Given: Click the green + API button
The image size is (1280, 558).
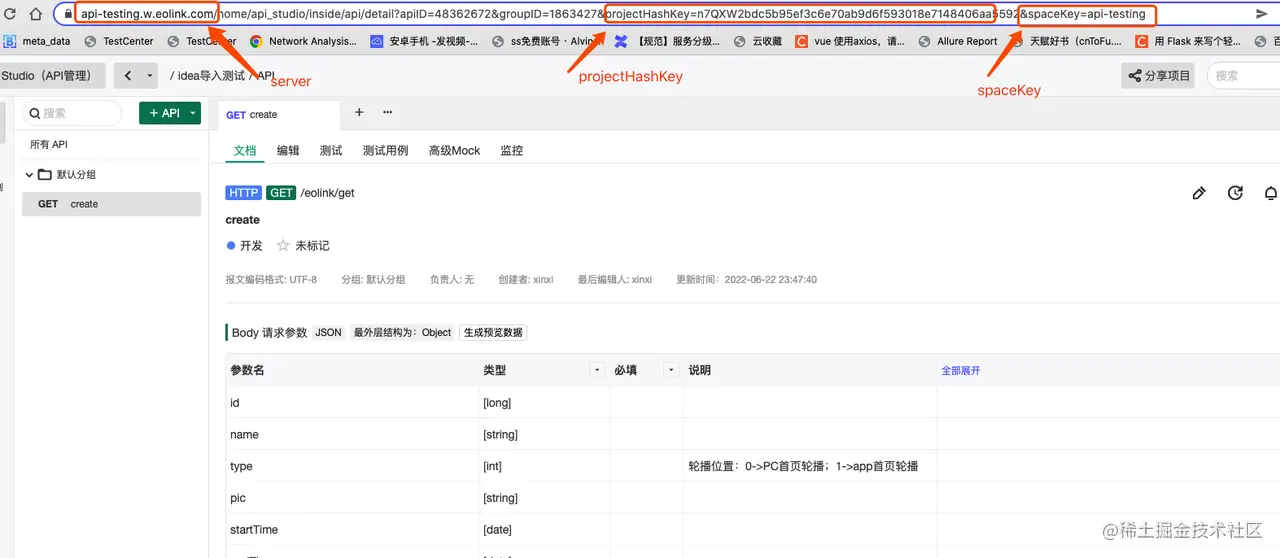Looking at the screenshot, I should pyautogui.click(x=163, y=113).
